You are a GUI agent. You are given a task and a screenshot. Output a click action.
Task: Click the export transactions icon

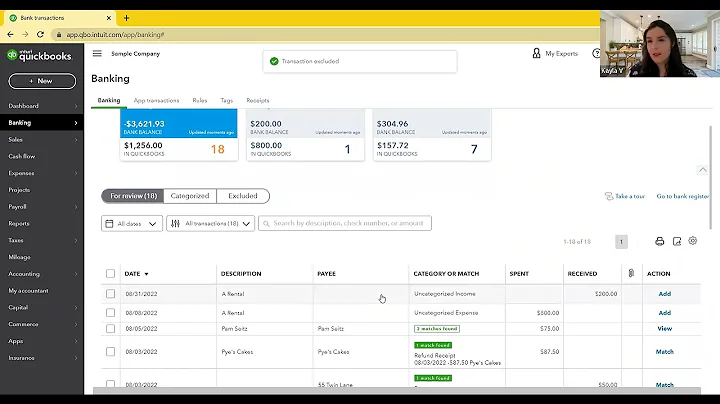(677, 241)
